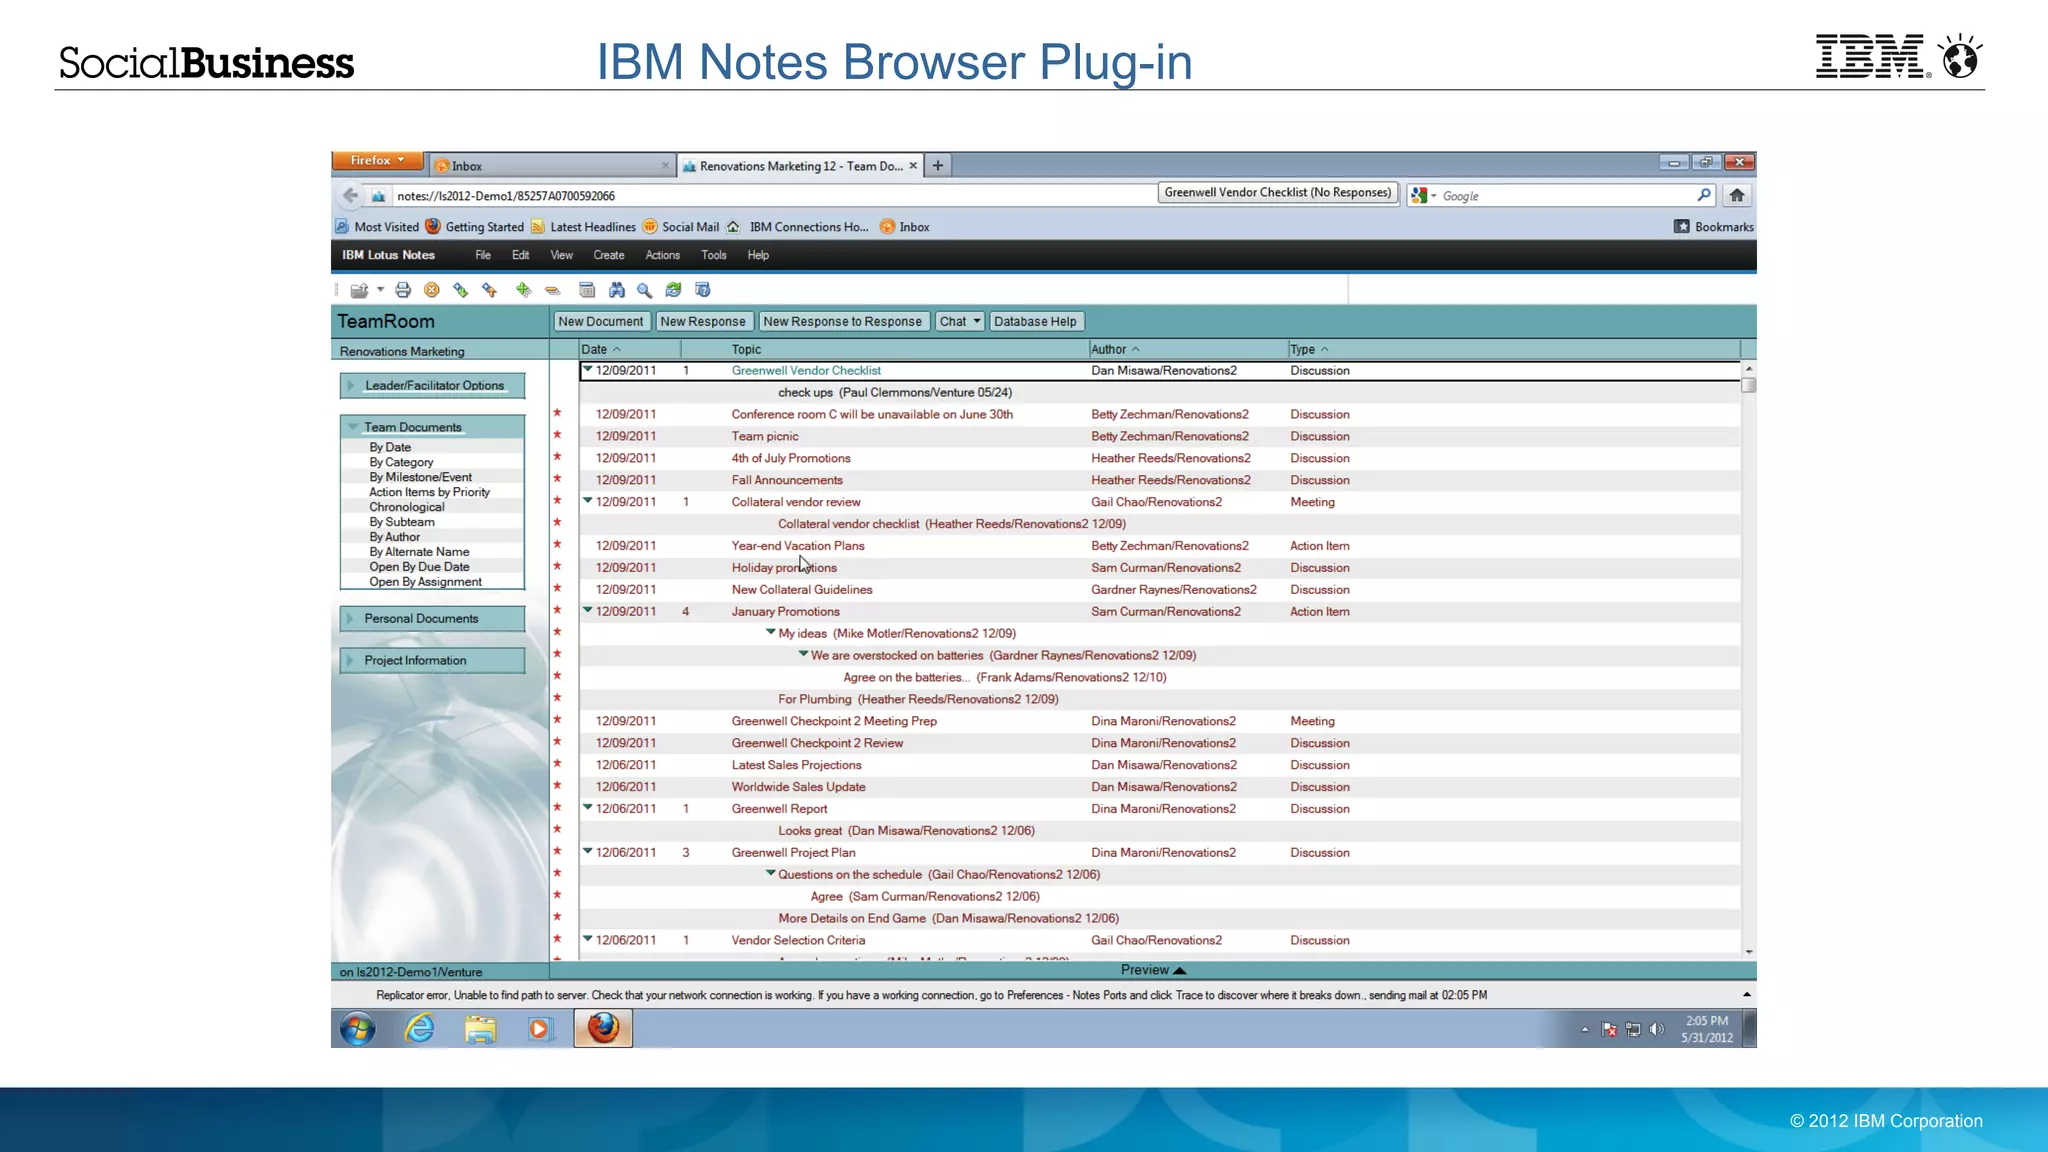Collapse the Greenwell Vendor Checklist thread
The height and width of the screenshot is (1152, 2048).
coord(588,369)
